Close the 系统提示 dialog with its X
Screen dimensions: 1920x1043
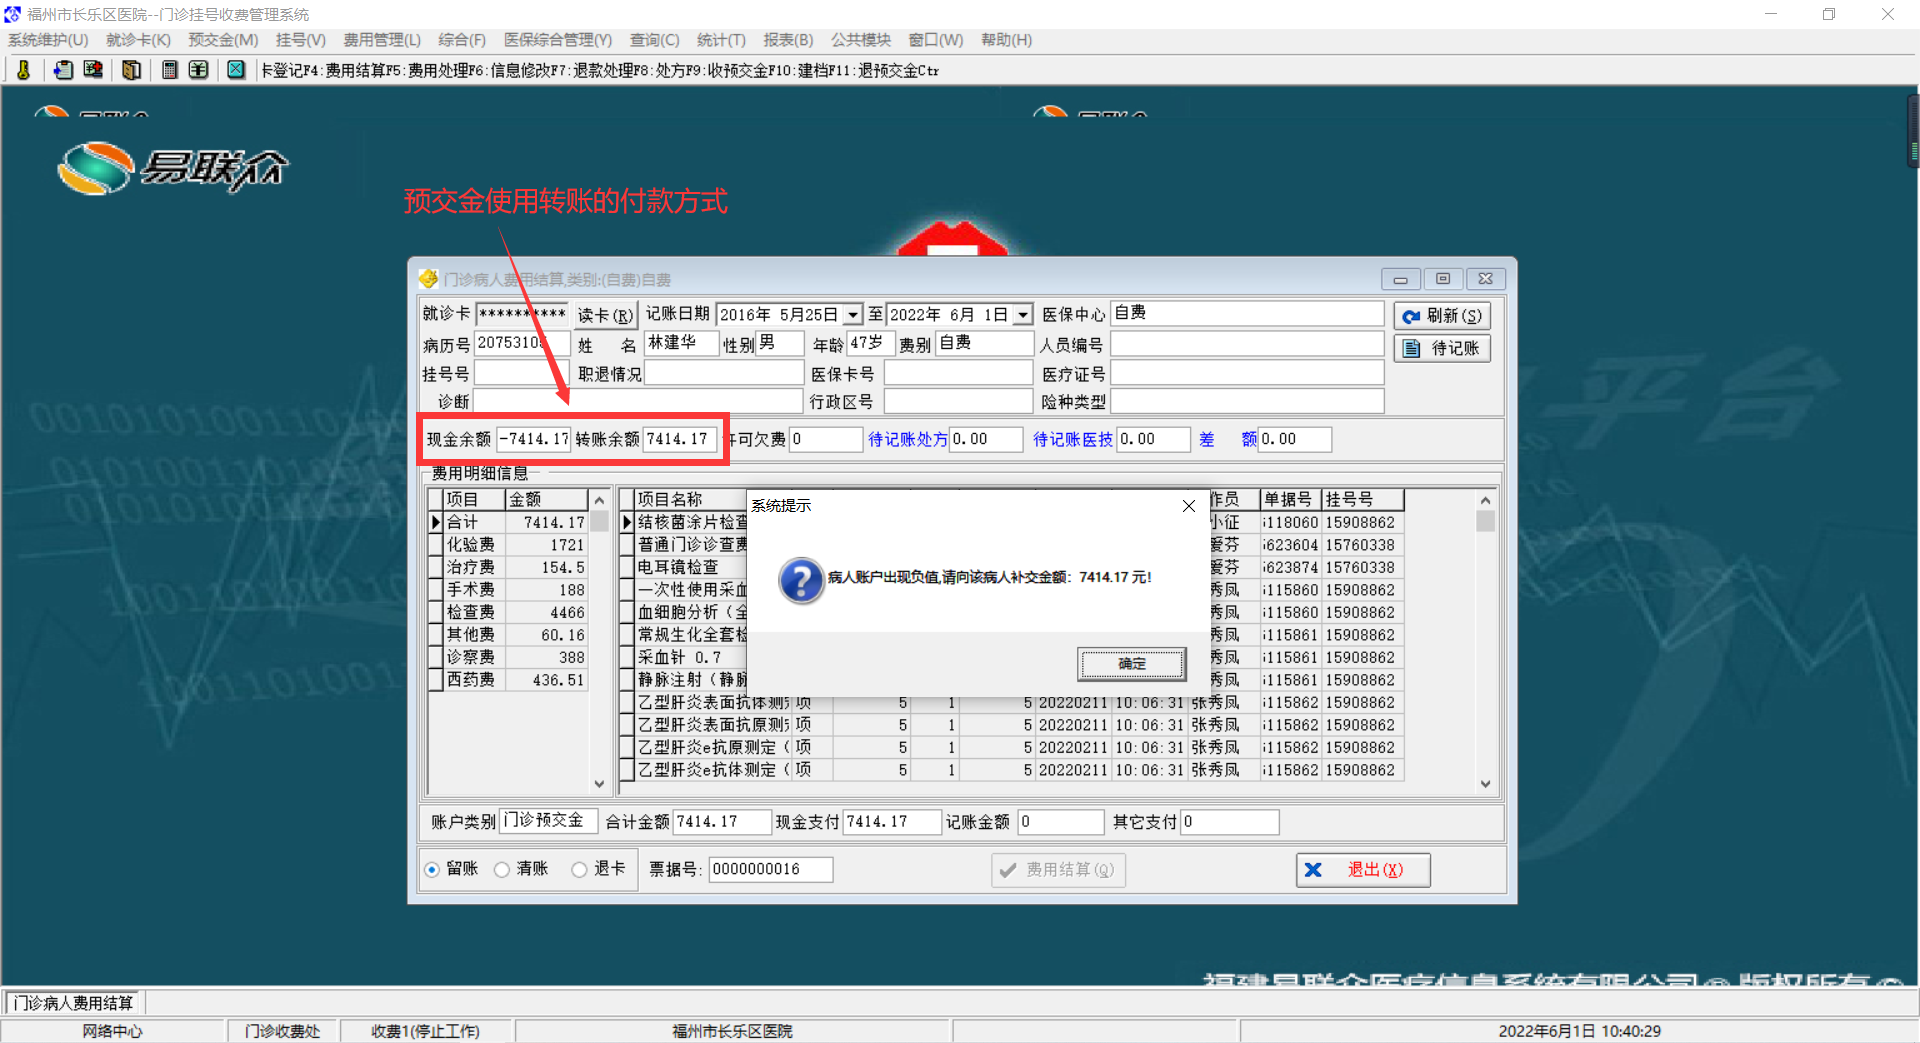(1189, 506)
